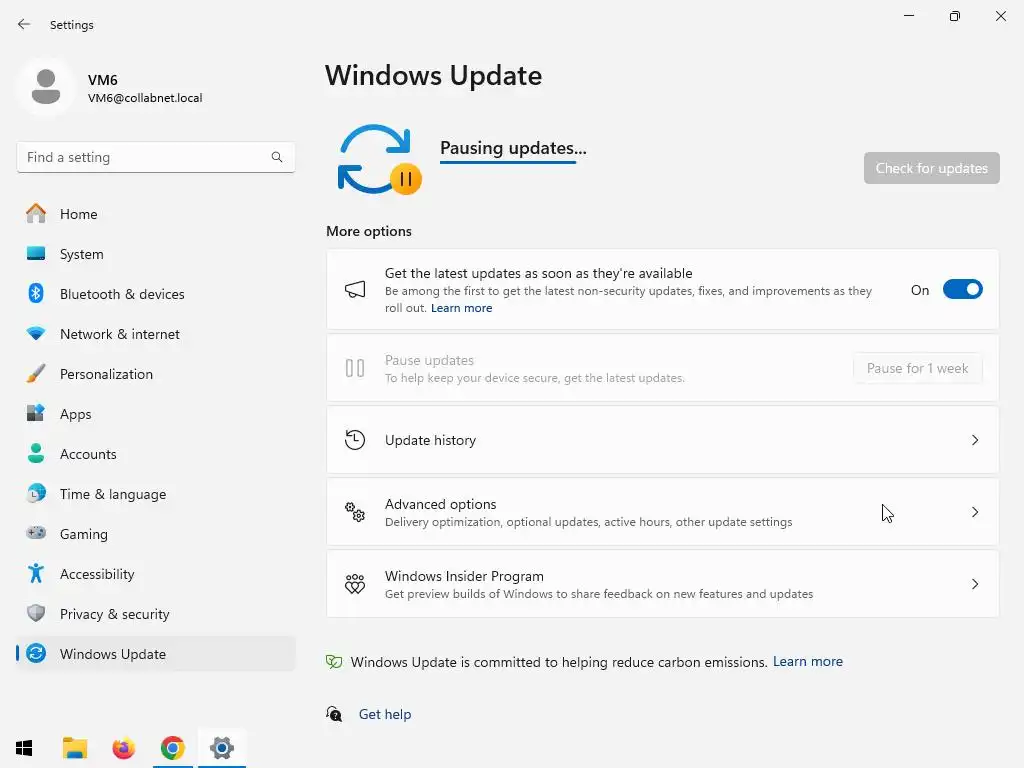Open Personalization settings
This screenshot has height=768, width=1024.
[155, 374]
